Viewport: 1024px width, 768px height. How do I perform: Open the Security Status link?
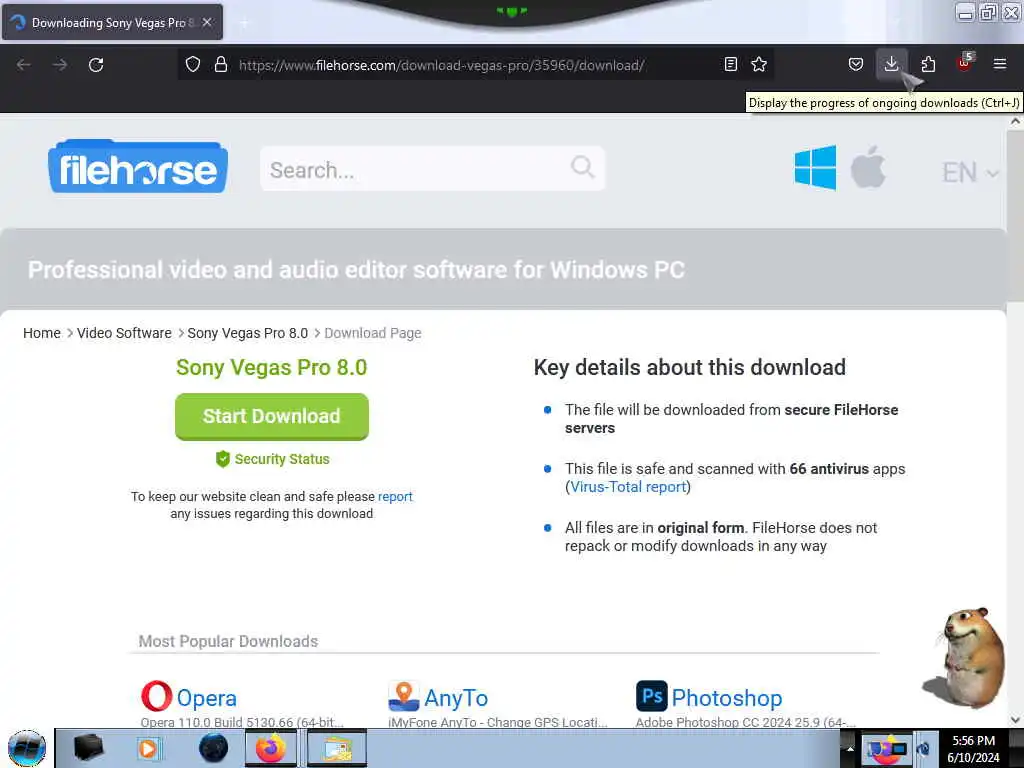272,459
